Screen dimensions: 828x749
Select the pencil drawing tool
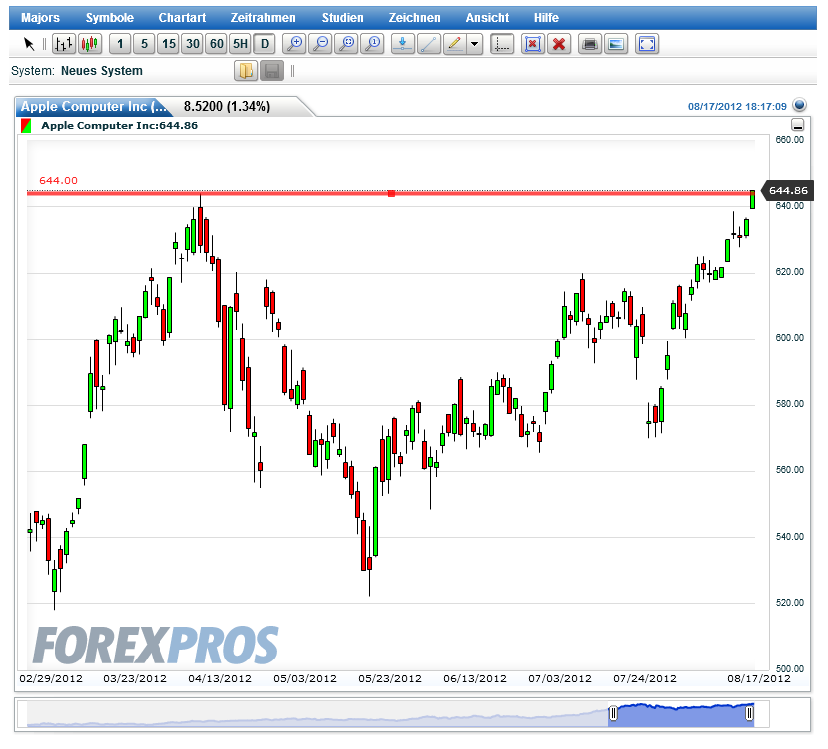tap(455, 44)
